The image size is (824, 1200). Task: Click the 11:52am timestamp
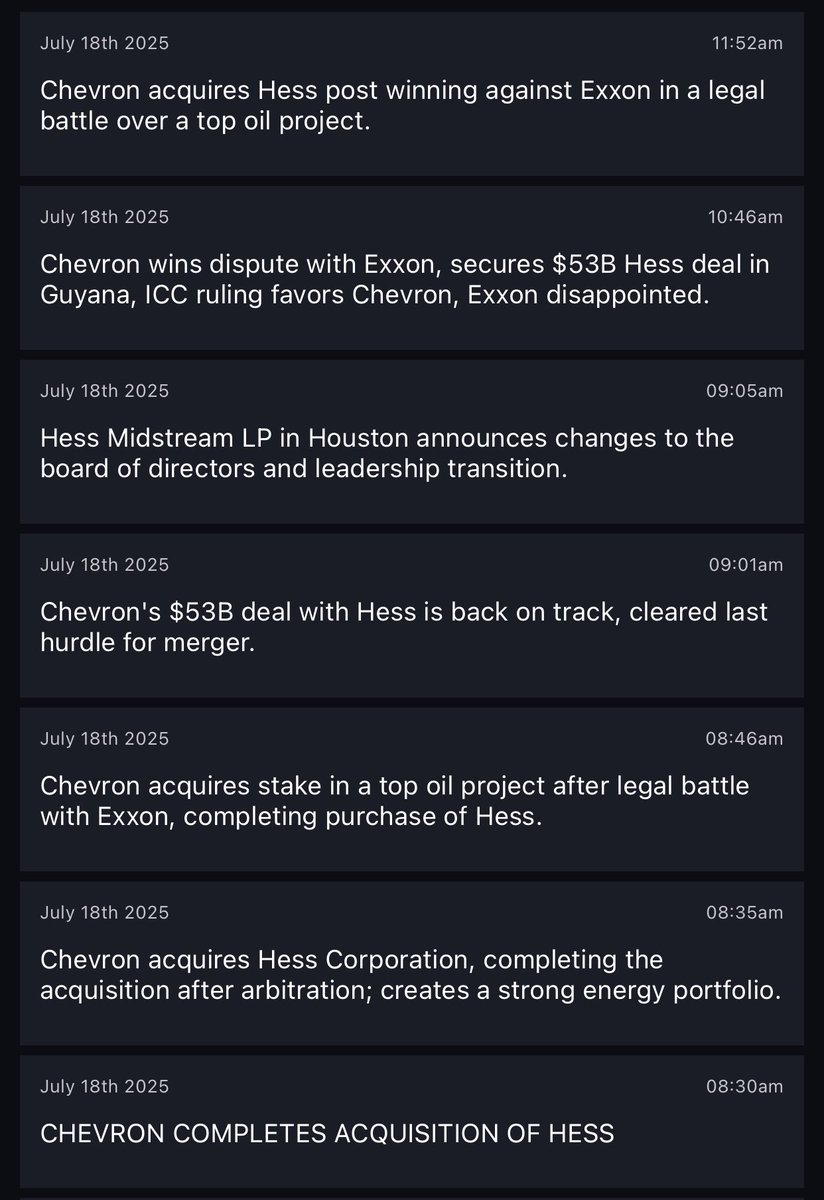[747, 43]
